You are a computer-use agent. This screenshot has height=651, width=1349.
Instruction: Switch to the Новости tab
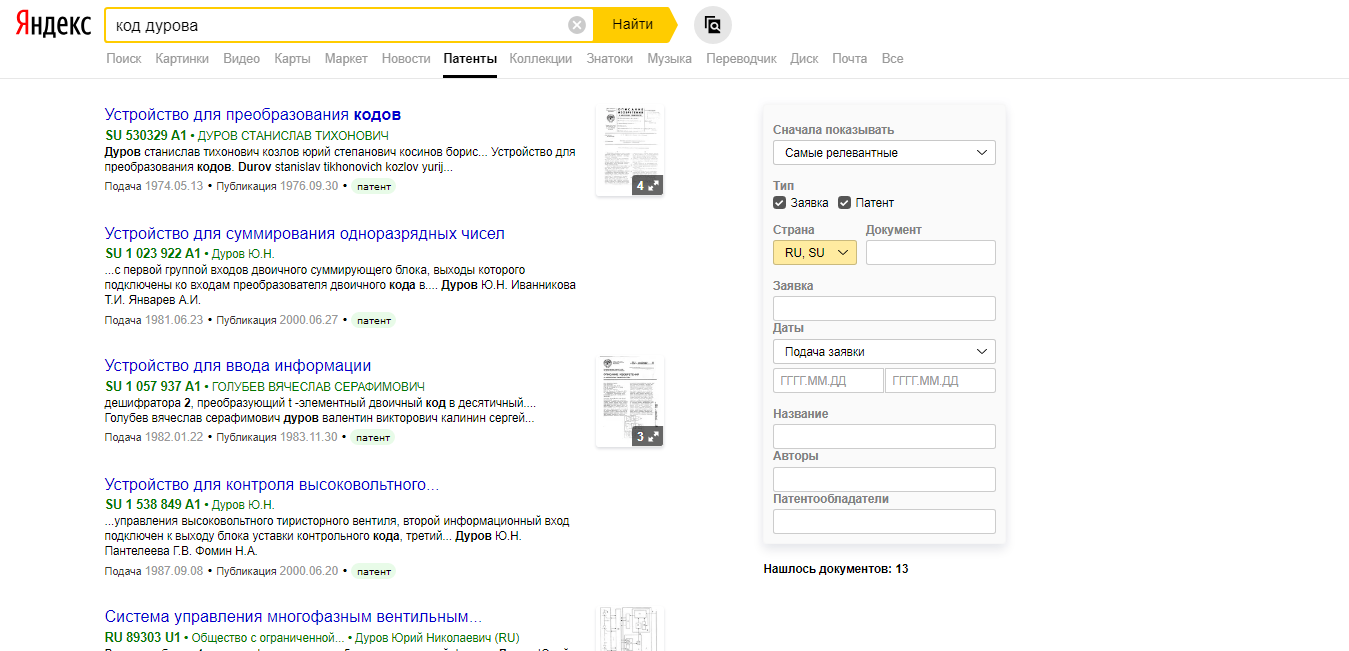click(406, 59)
